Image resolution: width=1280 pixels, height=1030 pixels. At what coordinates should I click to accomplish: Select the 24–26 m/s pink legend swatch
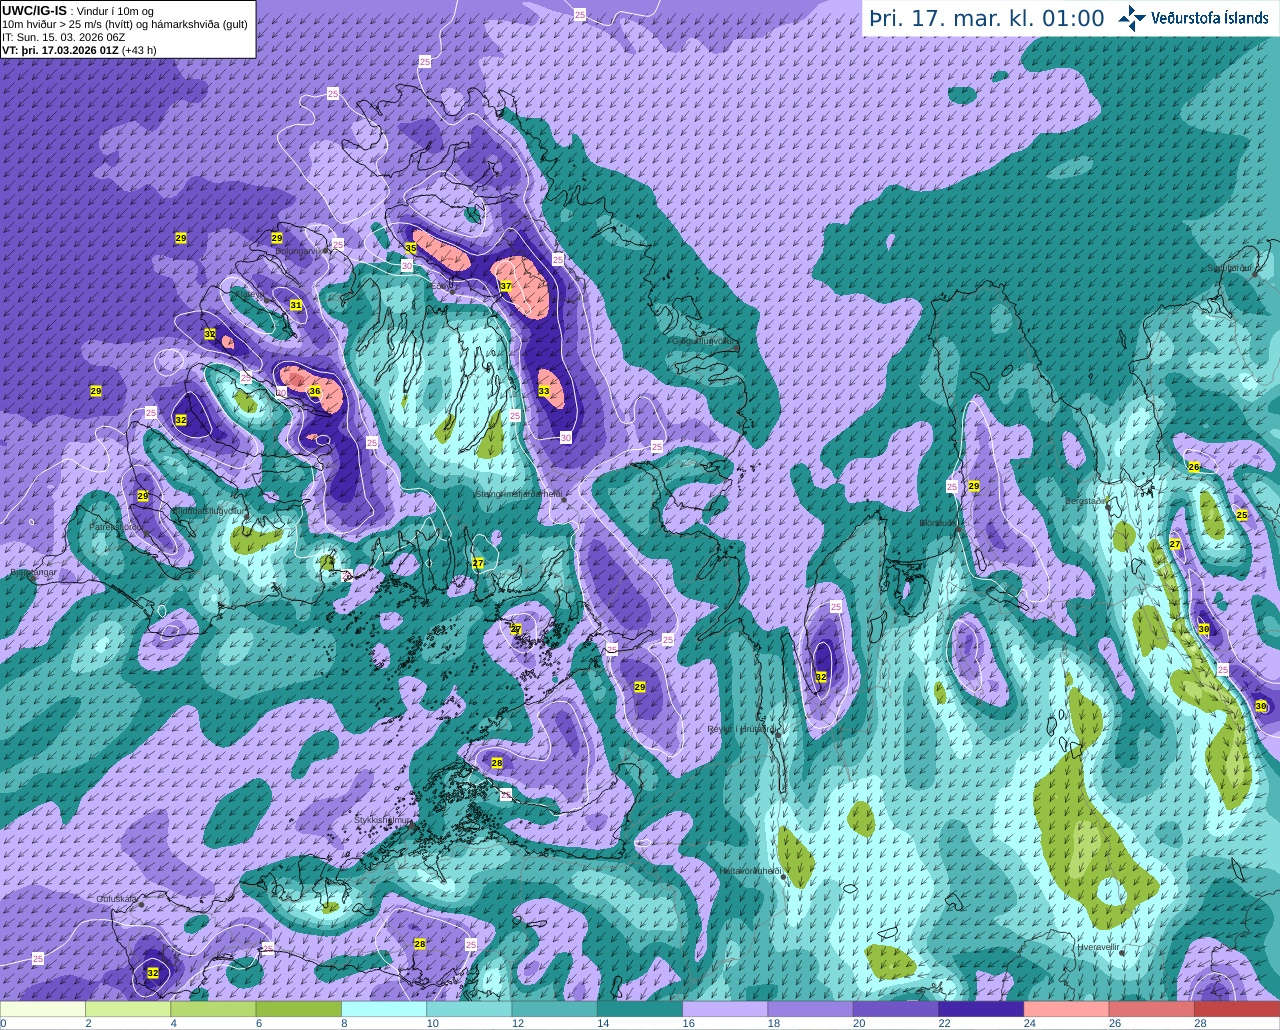coord(1067,1009)
